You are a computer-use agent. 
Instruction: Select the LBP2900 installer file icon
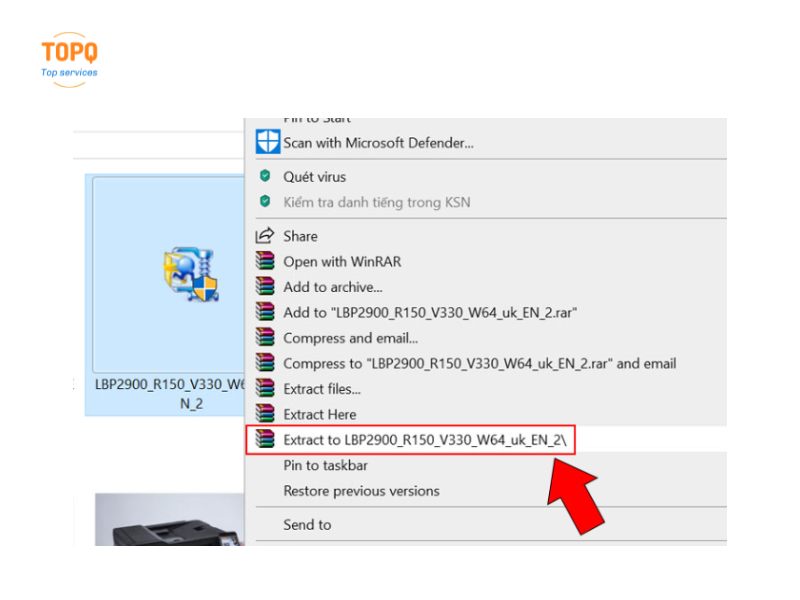click(x=191, y=274)
